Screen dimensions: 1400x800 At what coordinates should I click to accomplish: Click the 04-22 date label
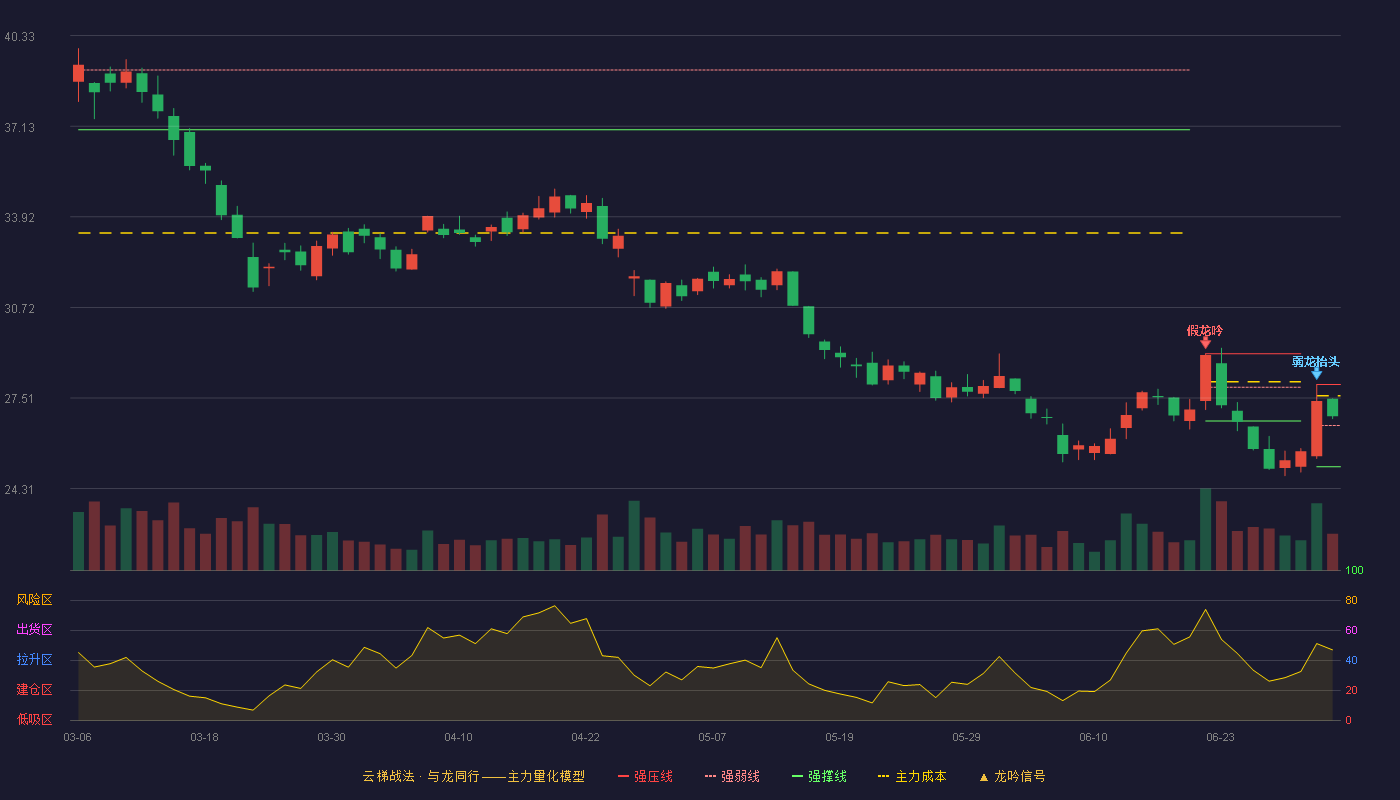585,737
